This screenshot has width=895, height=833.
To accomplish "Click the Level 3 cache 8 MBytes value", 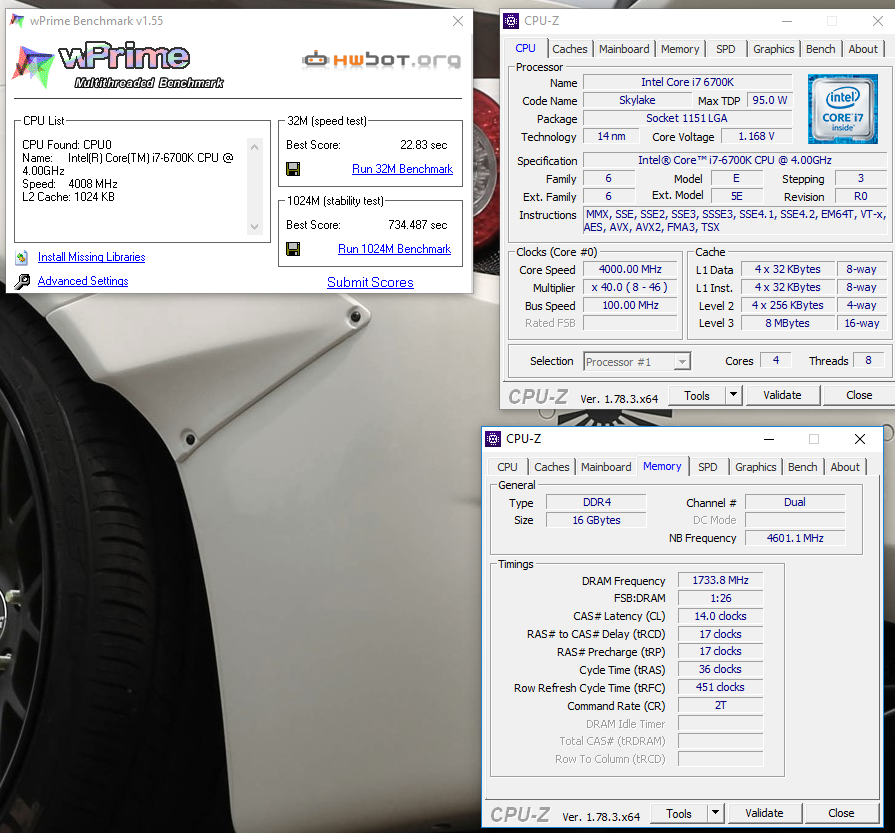I will pos(787,323).
